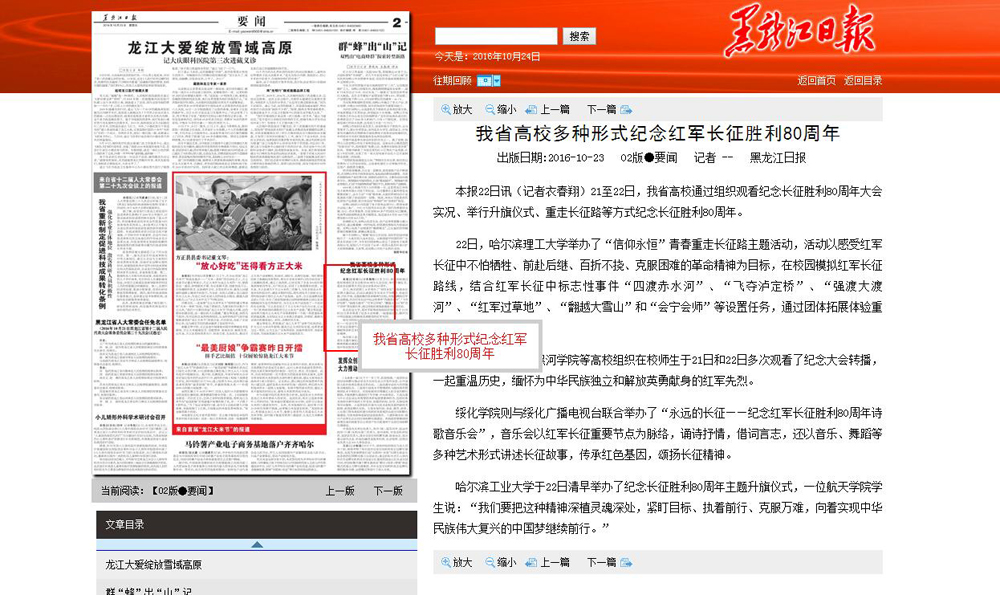
Task: Click the bottom 放大 zoom-in magnifier icon
Action: tap(445, 562)
